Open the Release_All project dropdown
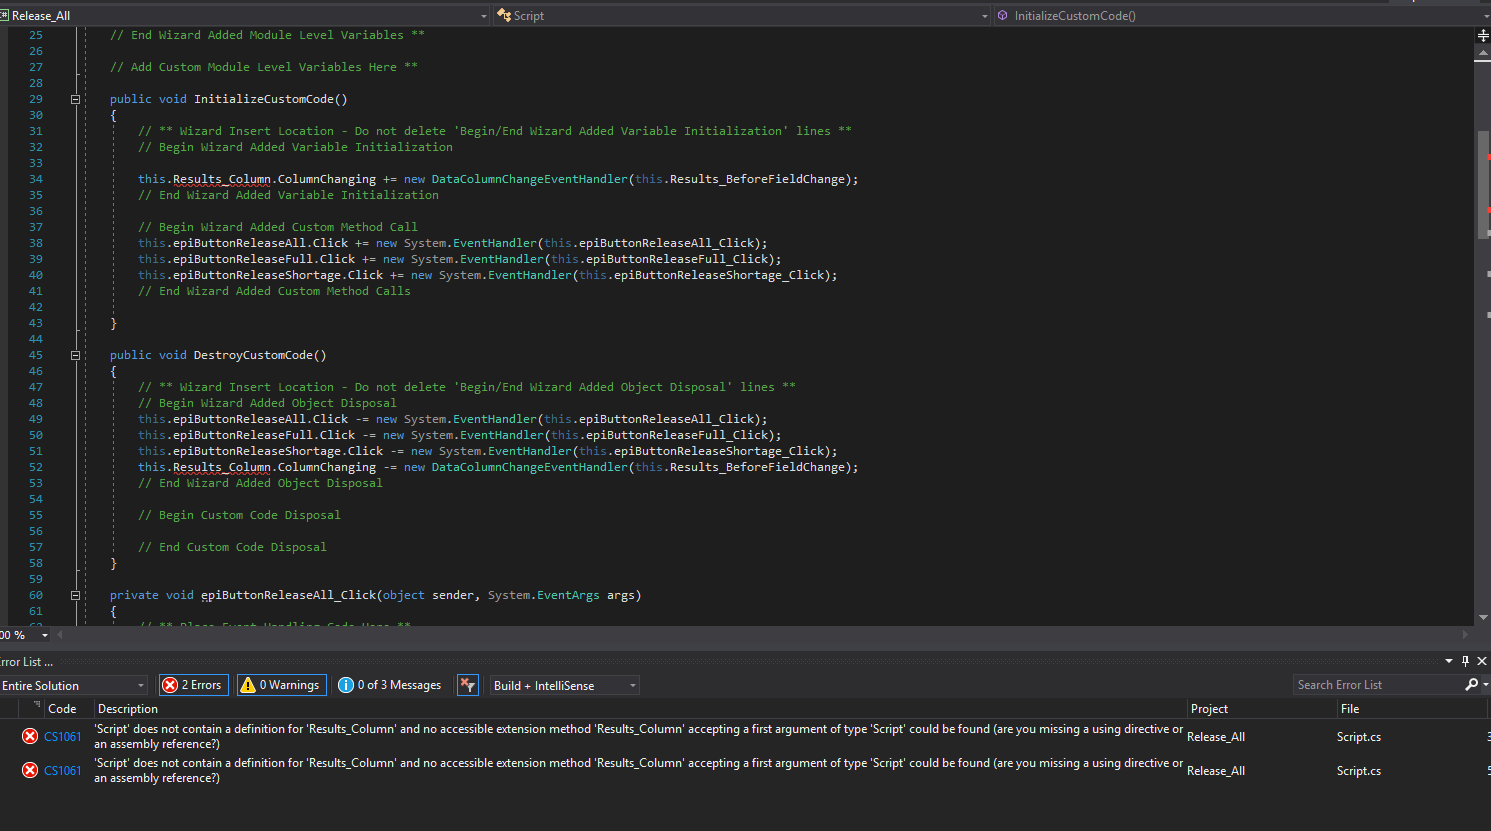Screen dimensions: 1491x831 click(484, 15)
